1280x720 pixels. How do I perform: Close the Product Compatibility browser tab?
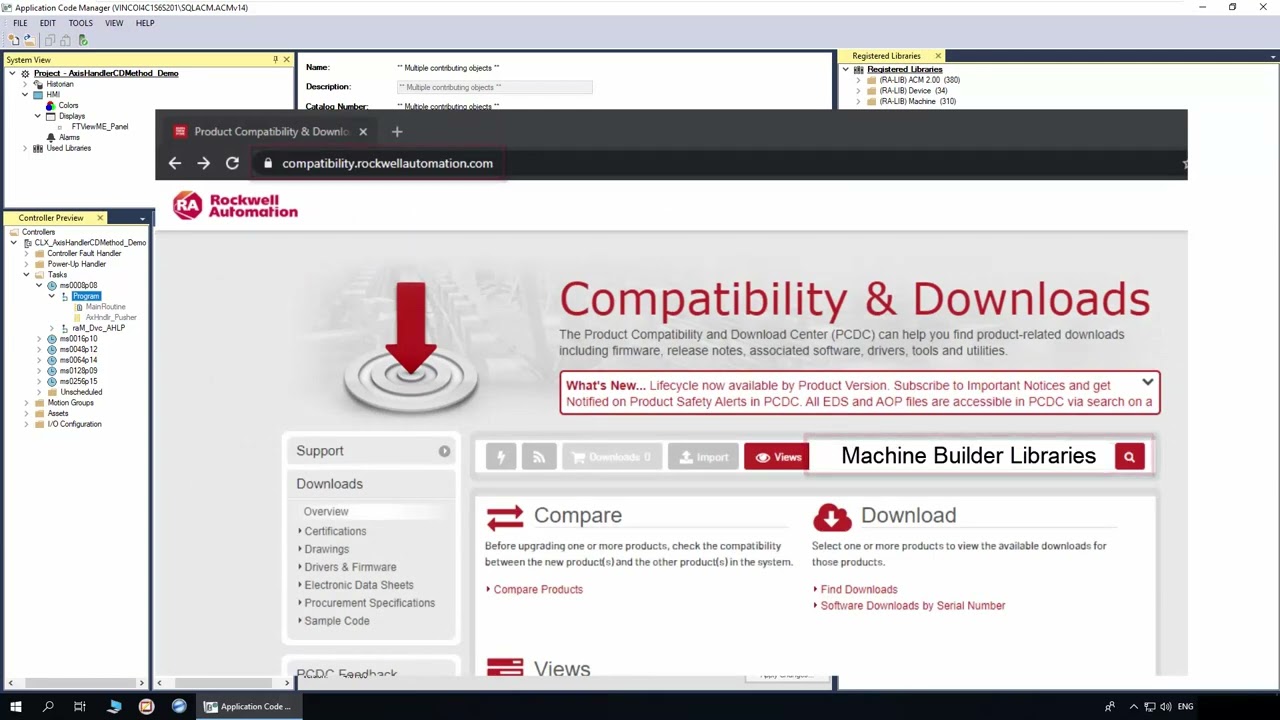363,131
